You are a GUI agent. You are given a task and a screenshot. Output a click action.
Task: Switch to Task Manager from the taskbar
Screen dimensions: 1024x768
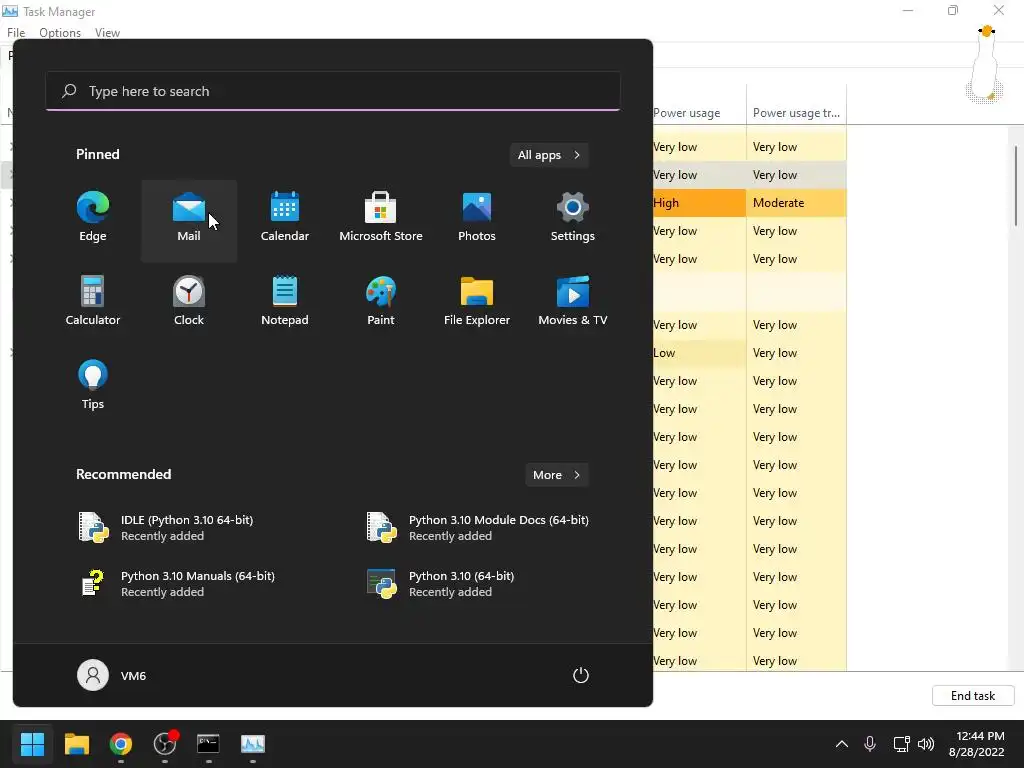[253, 744]
